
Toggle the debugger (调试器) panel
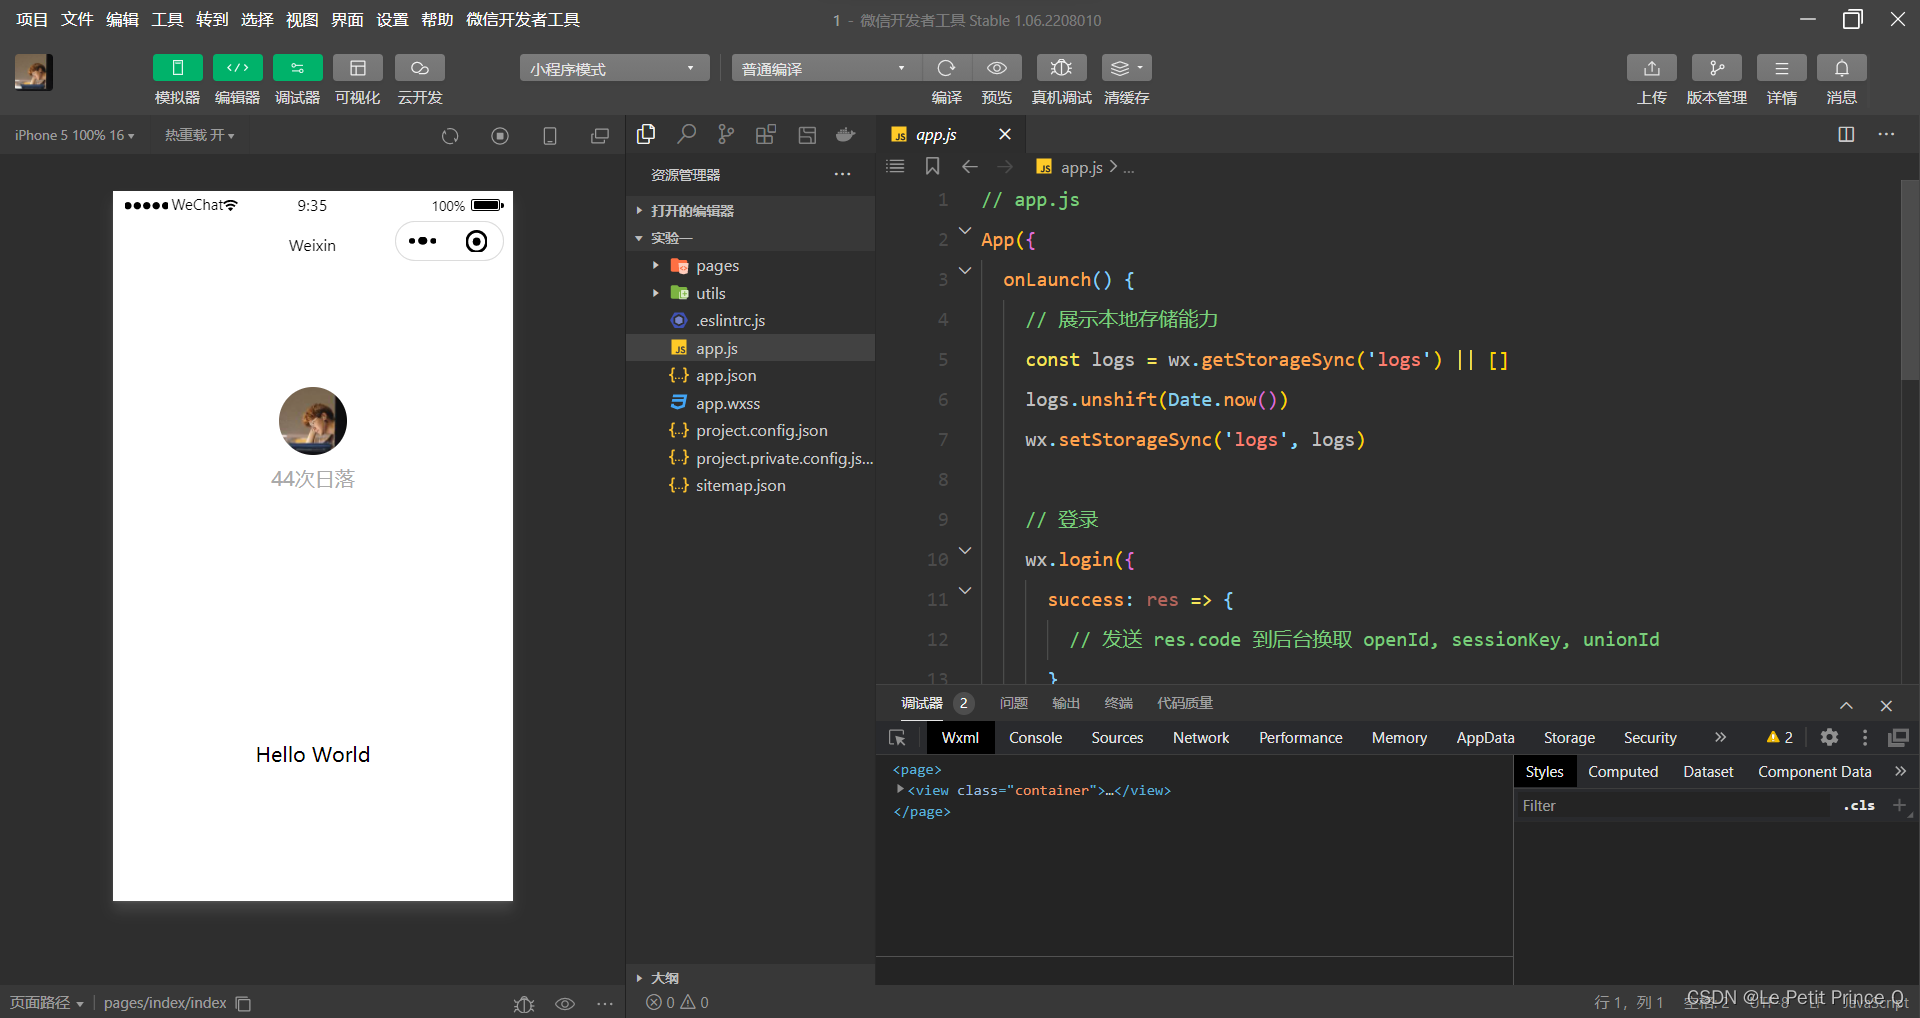pyautogui.click(x=297, y=68)
